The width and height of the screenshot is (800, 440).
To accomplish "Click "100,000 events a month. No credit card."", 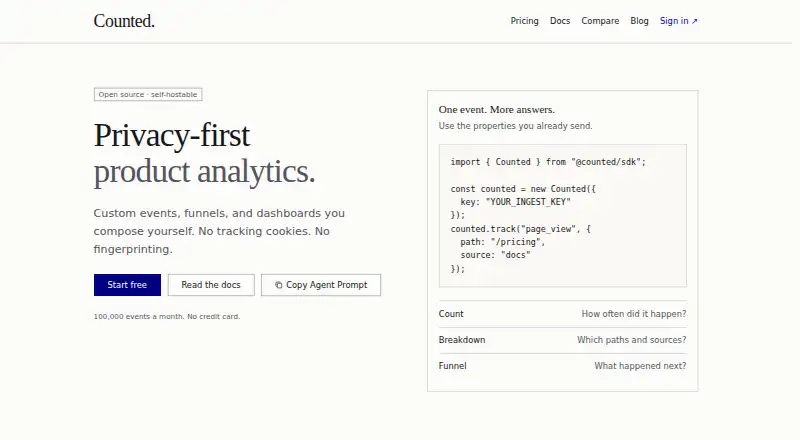I will coord(167,316).
